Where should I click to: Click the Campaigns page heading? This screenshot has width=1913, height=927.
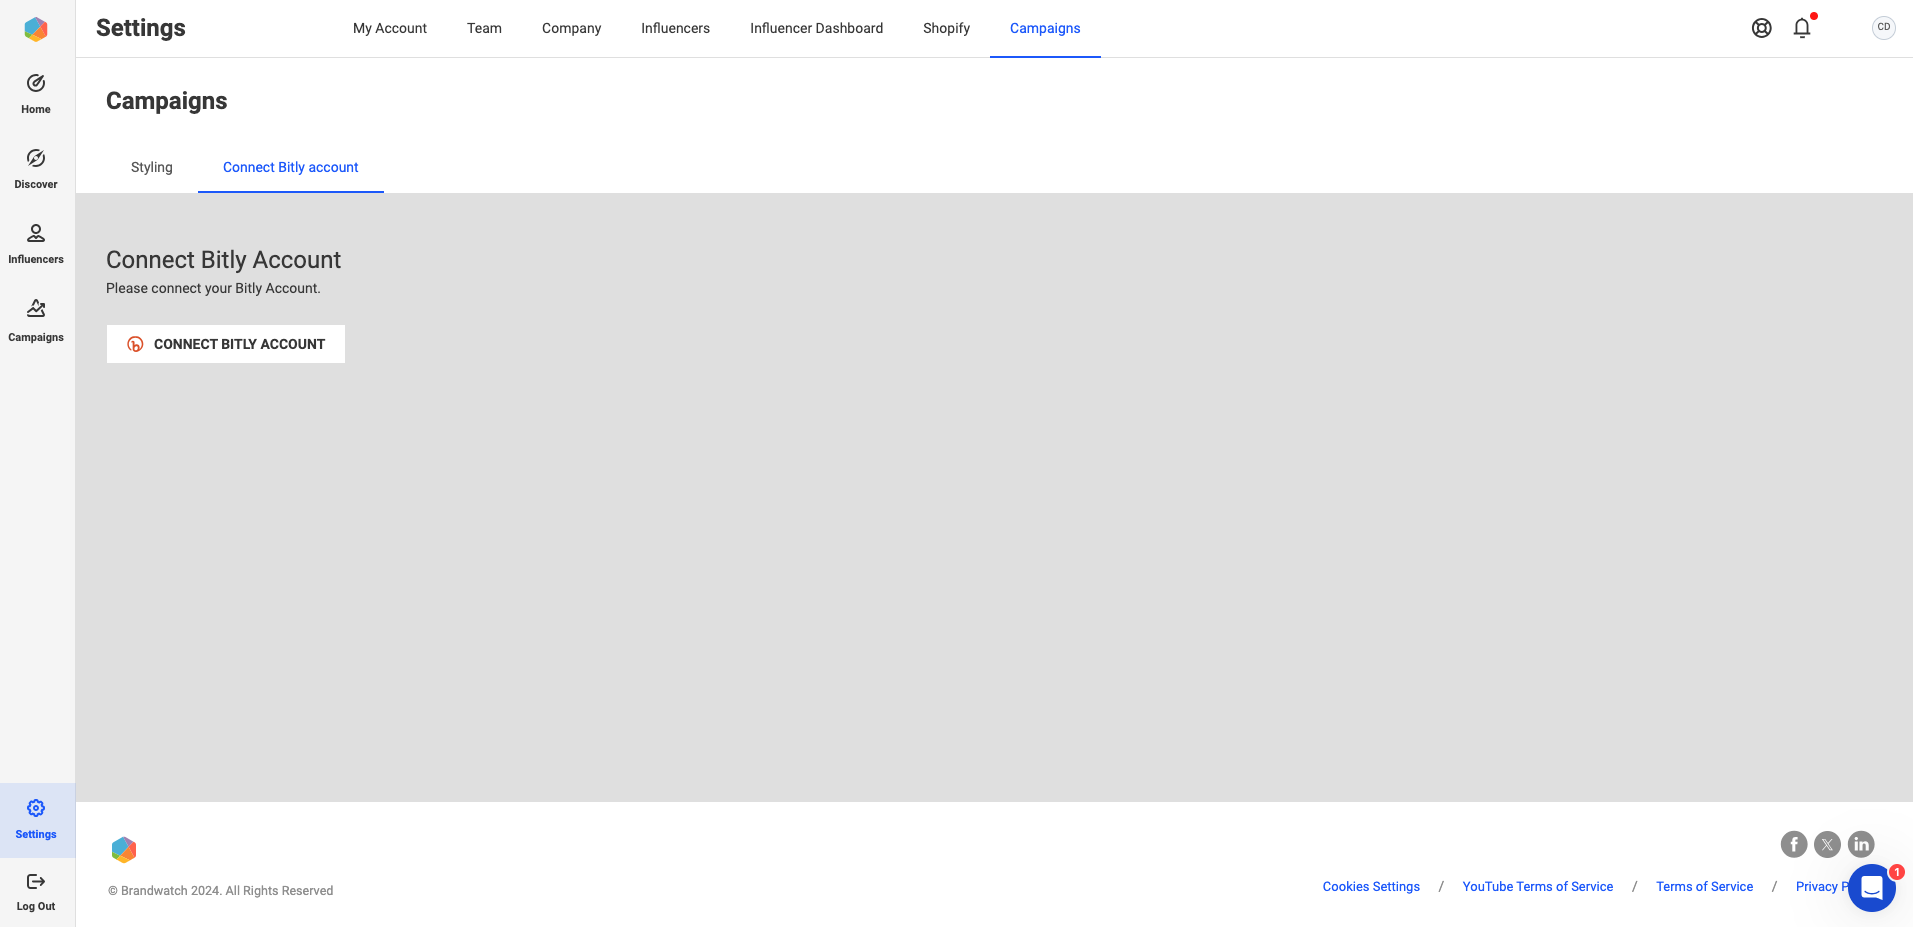[166, 101]
